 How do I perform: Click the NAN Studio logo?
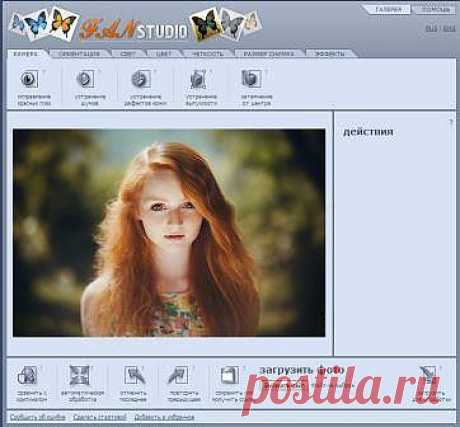tap(135, 24)
